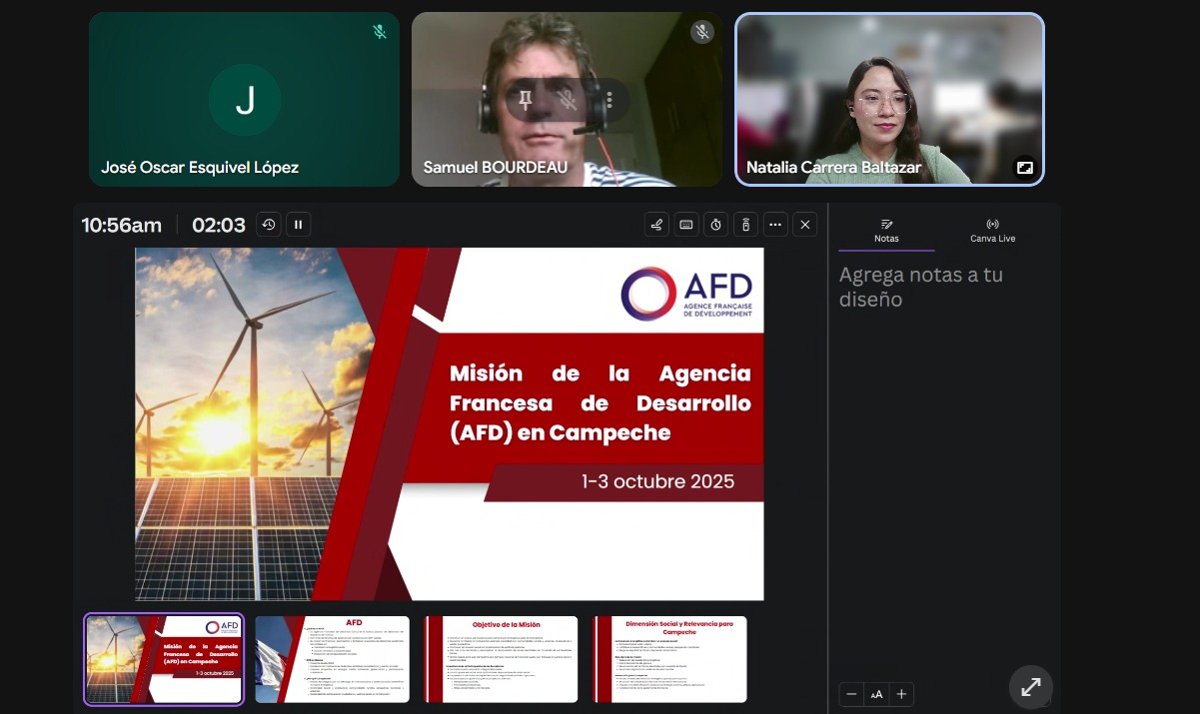Decrease notes font size with minus button
The image size is (1200, 714).
[852, 694]
